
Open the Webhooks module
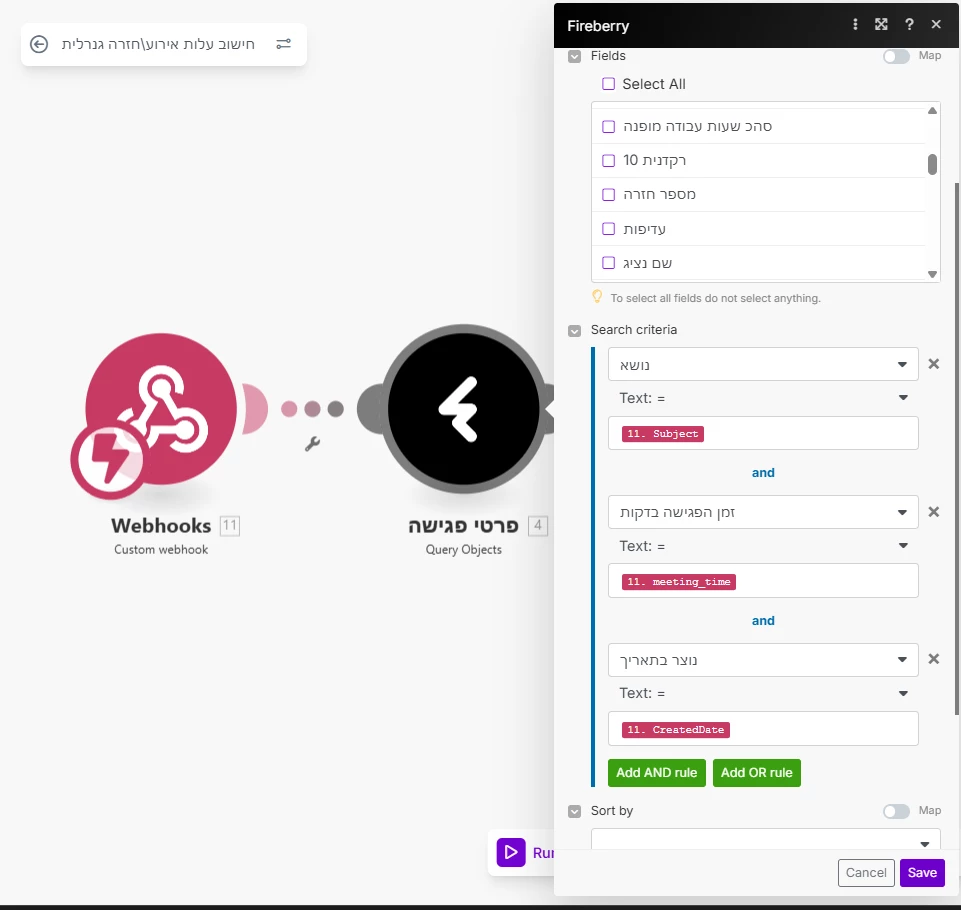click(x=161, y=409)
